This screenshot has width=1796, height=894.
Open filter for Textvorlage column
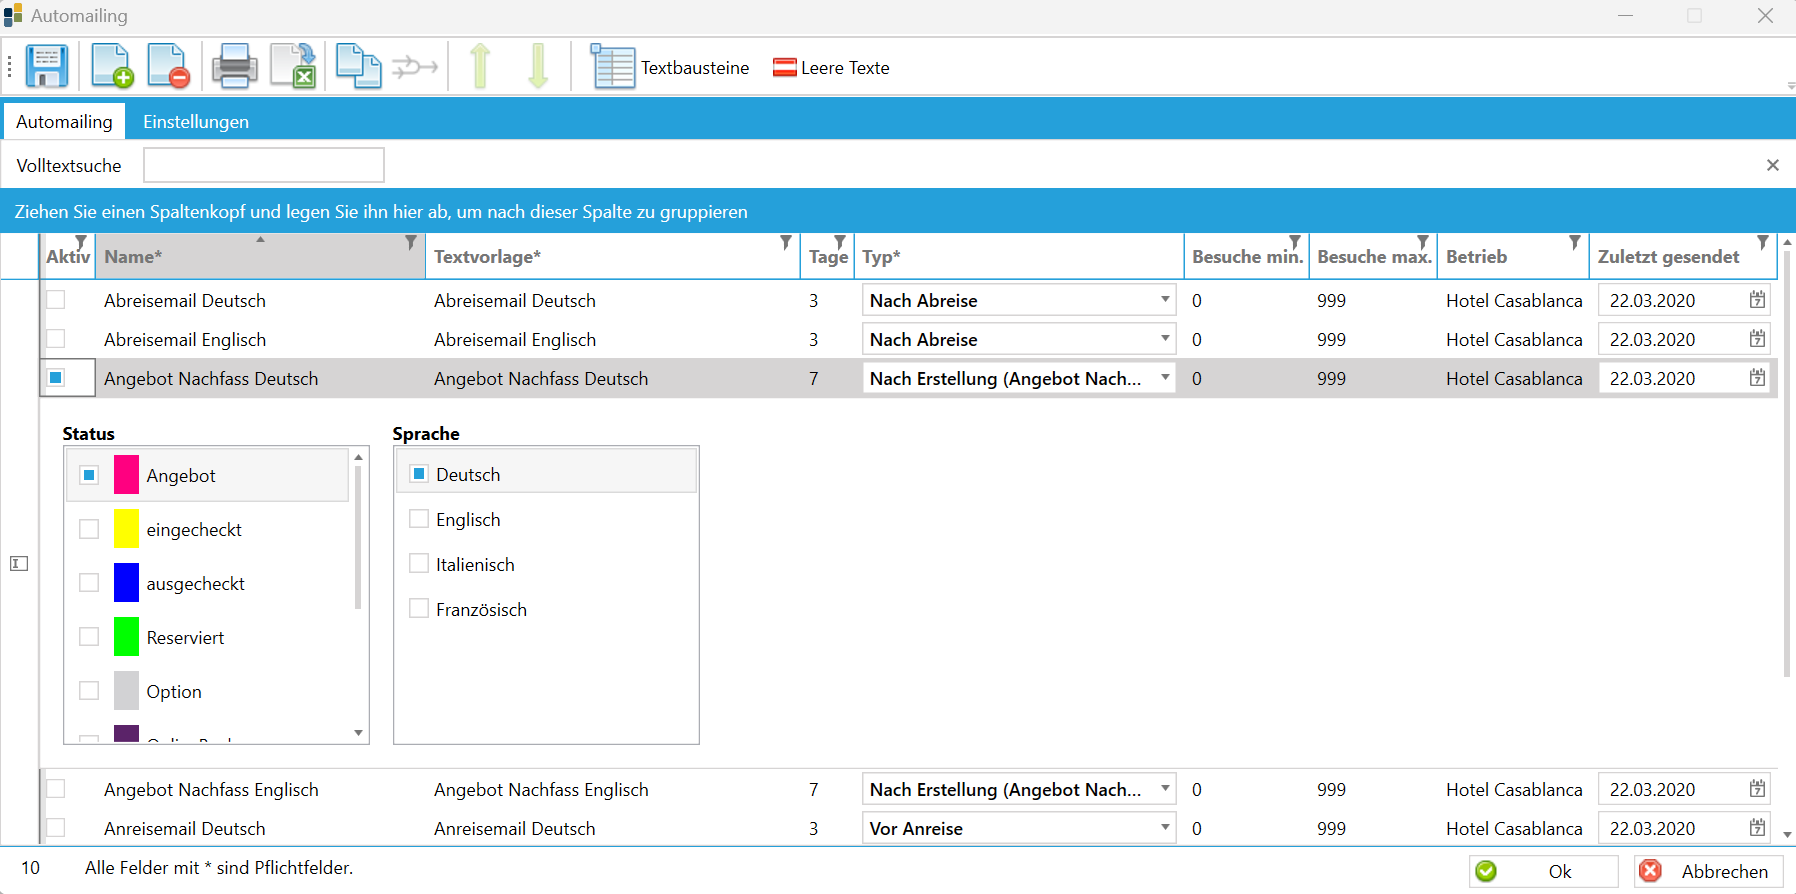tap(786, 243)
